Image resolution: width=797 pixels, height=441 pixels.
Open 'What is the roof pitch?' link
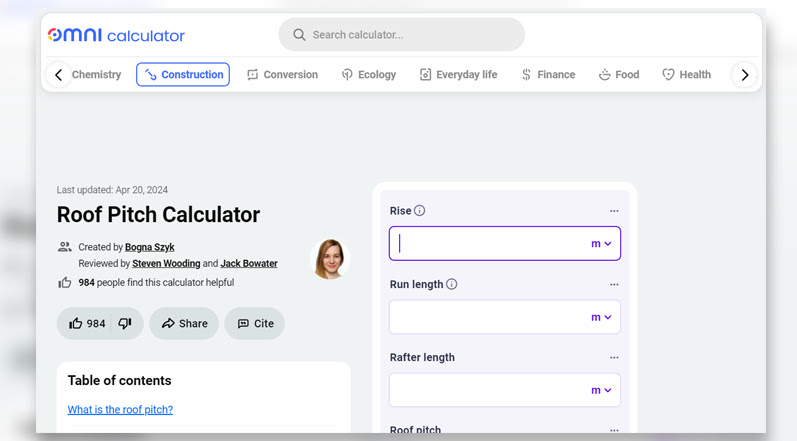tap(120, 409)
